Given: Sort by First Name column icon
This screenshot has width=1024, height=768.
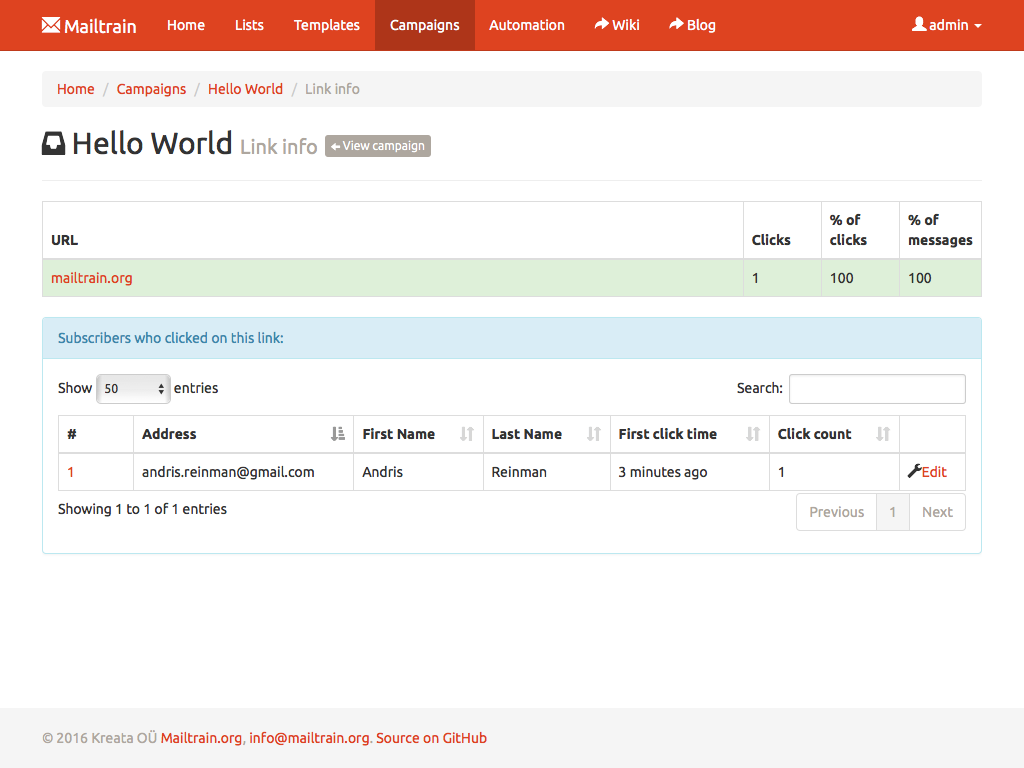Looking at the screenshot, I should (466, 434).
